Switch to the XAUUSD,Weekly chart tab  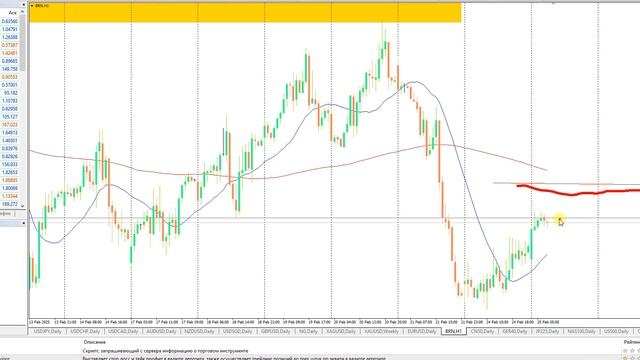pyautogui.click(x=382, y=331)
